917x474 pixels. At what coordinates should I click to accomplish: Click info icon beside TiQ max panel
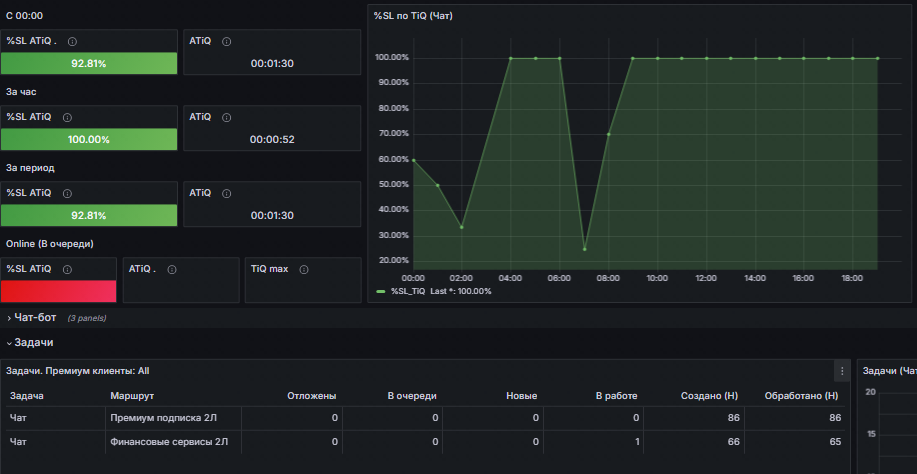click(304, 269)
